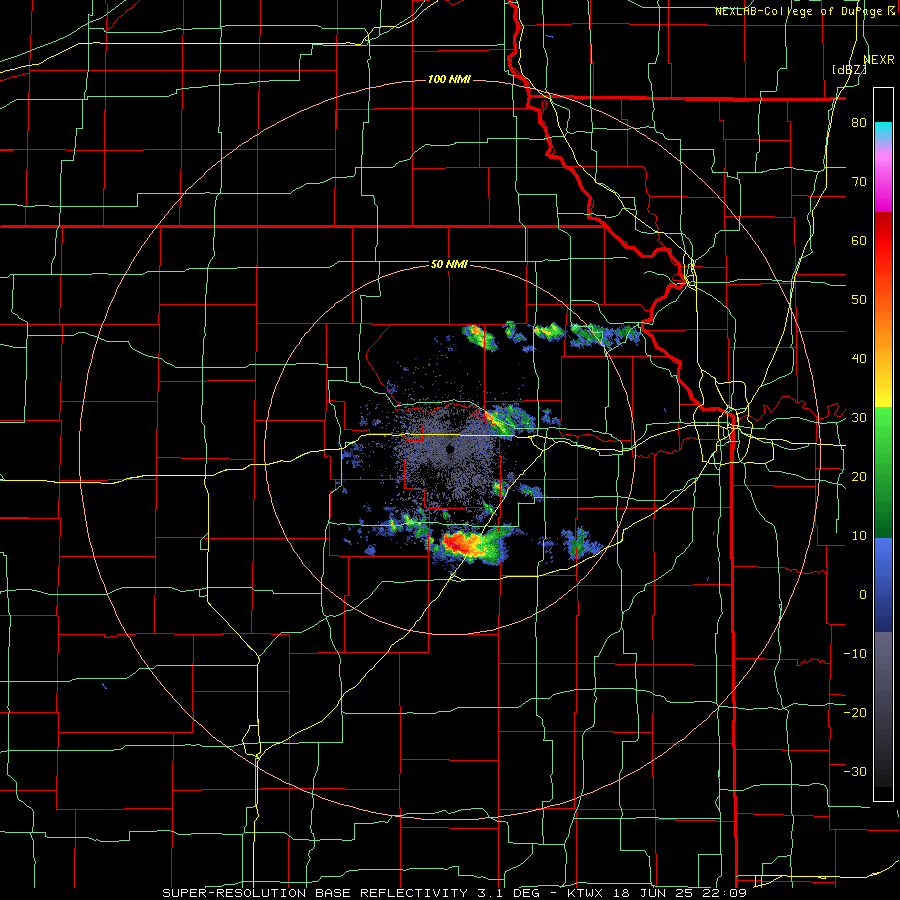Click the 40 value on dBZ scale
Screen dimensions: 900x900
[859, 359]
